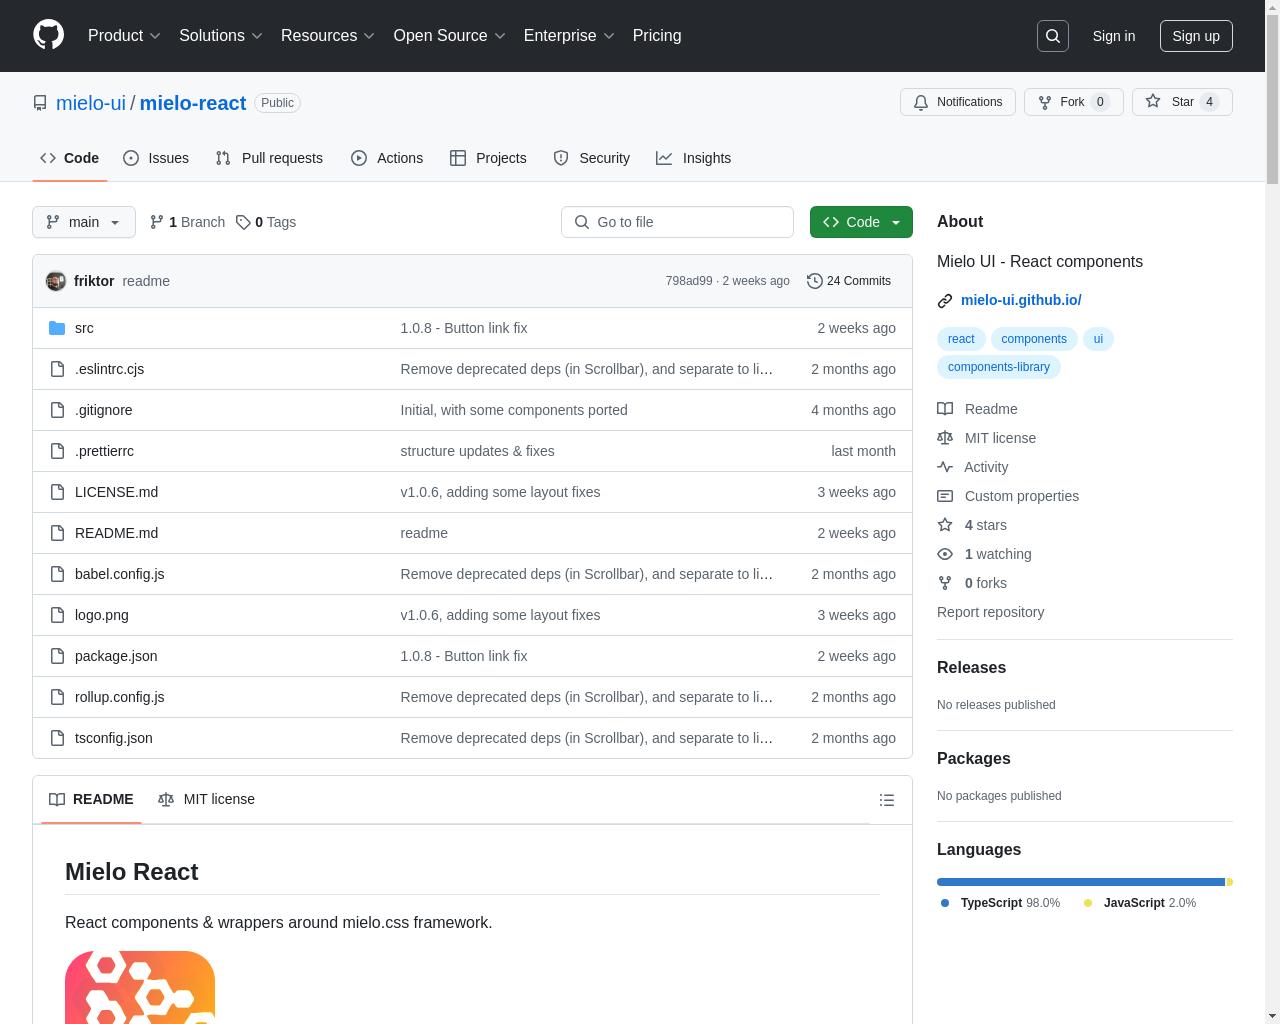The height and width of the screenshot is (1024, 1280).
Task: View 0 forks link
Action: pyautogui.click(x=972, y=583)
